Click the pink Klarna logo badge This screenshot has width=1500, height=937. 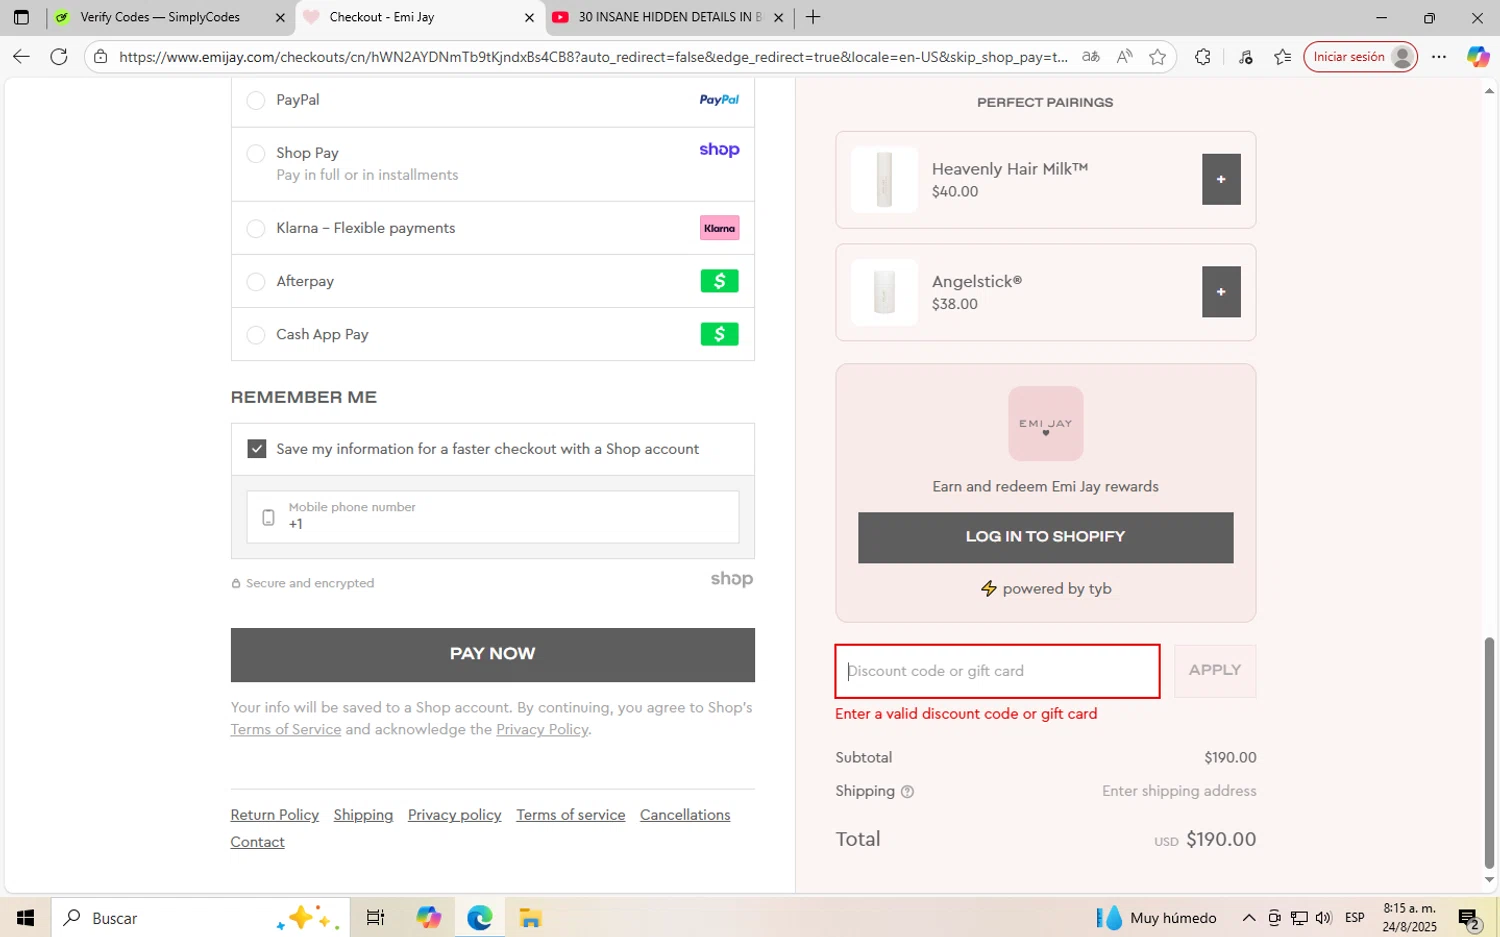pyautogui.click(x=719, y=228)
